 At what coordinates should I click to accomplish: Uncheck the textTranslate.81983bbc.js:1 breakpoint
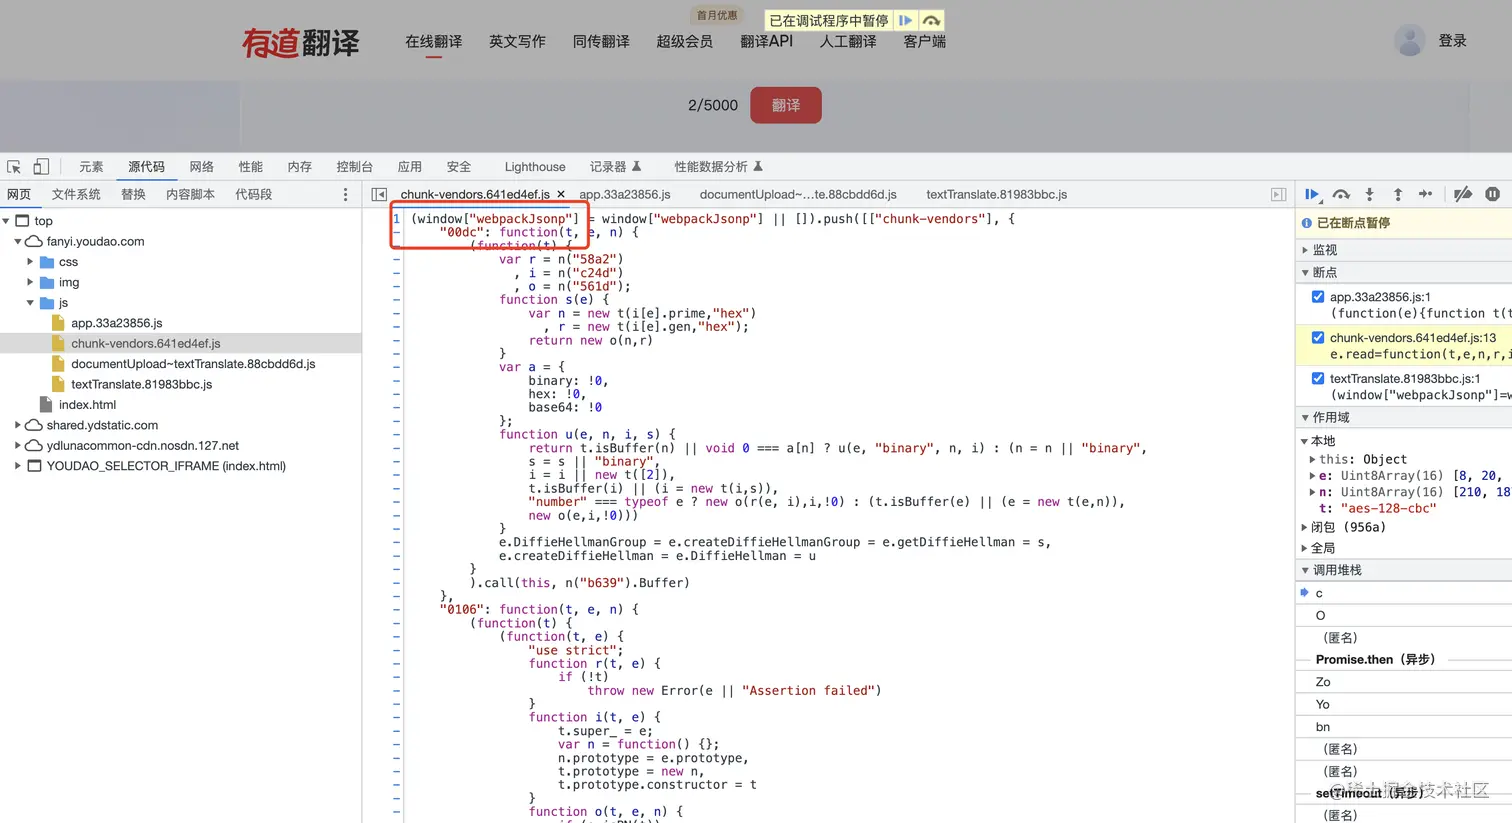(x=1318, y=378)
